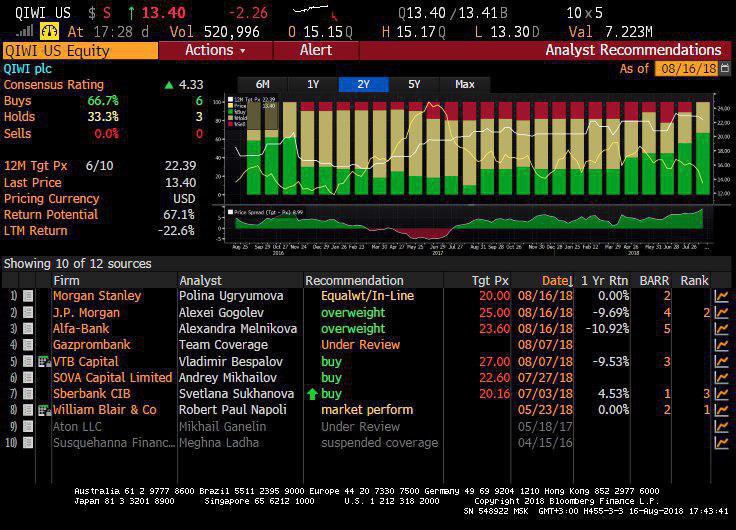The height and width of the screenshot is (530, 736).
Task: Click the Tgt Px column header
Action: pos(490,281)
